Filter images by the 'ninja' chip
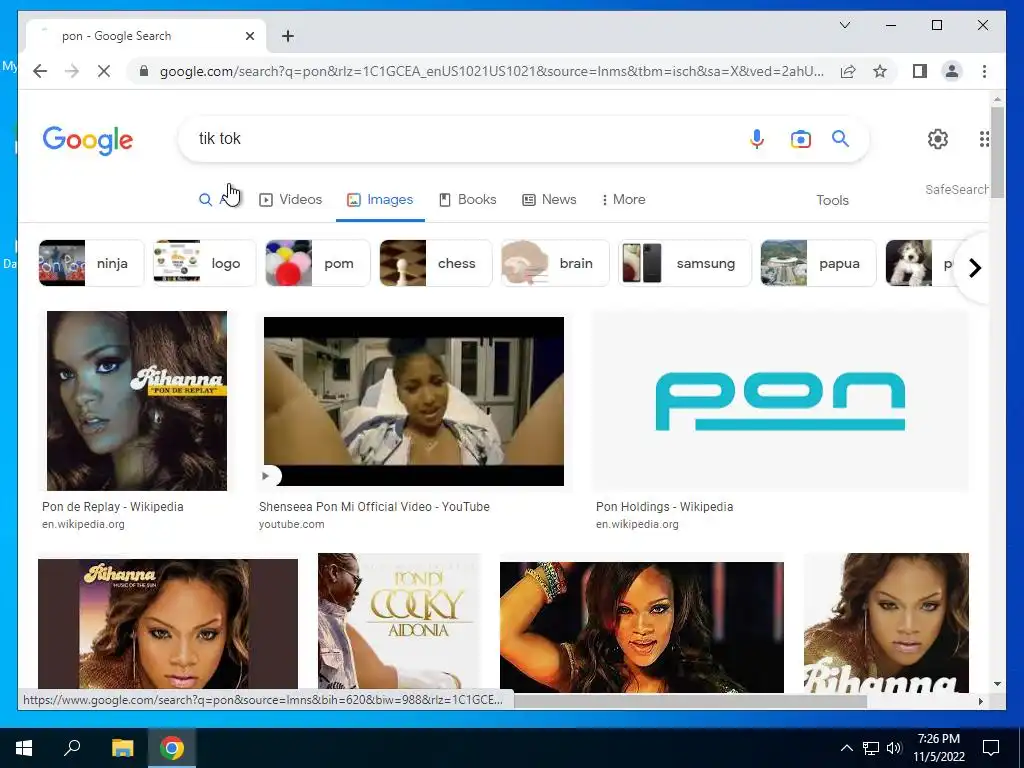This screenshot has height=768, width=1024. (91, 263)
